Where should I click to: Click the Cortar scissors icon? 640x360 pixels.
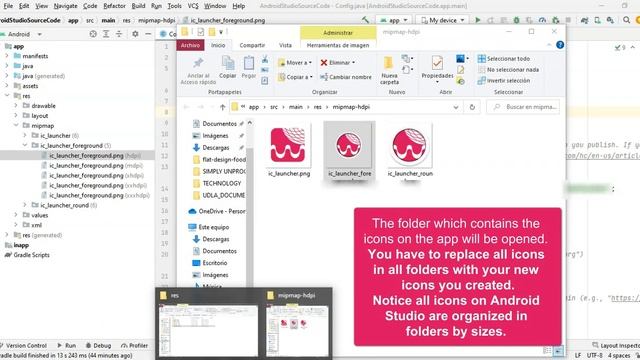265,59
